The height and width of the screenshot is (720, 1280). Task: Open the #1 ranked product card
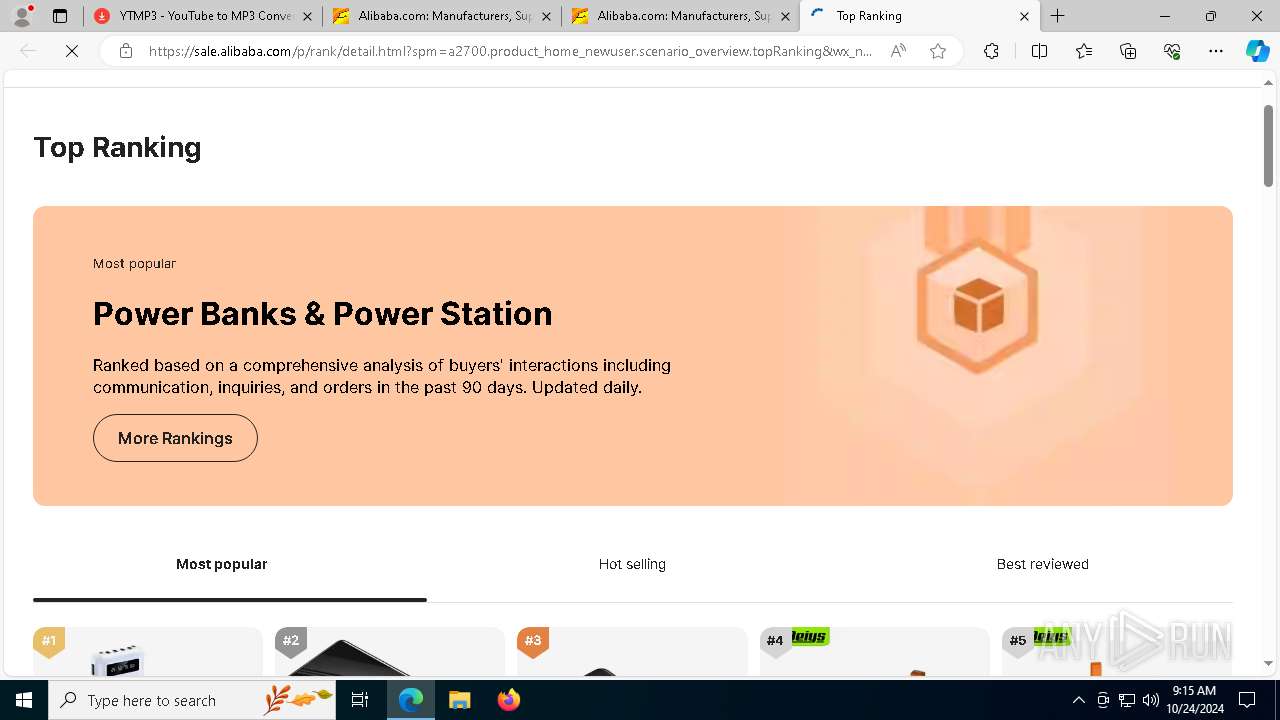pyautogui.click(x=148, y=652)
